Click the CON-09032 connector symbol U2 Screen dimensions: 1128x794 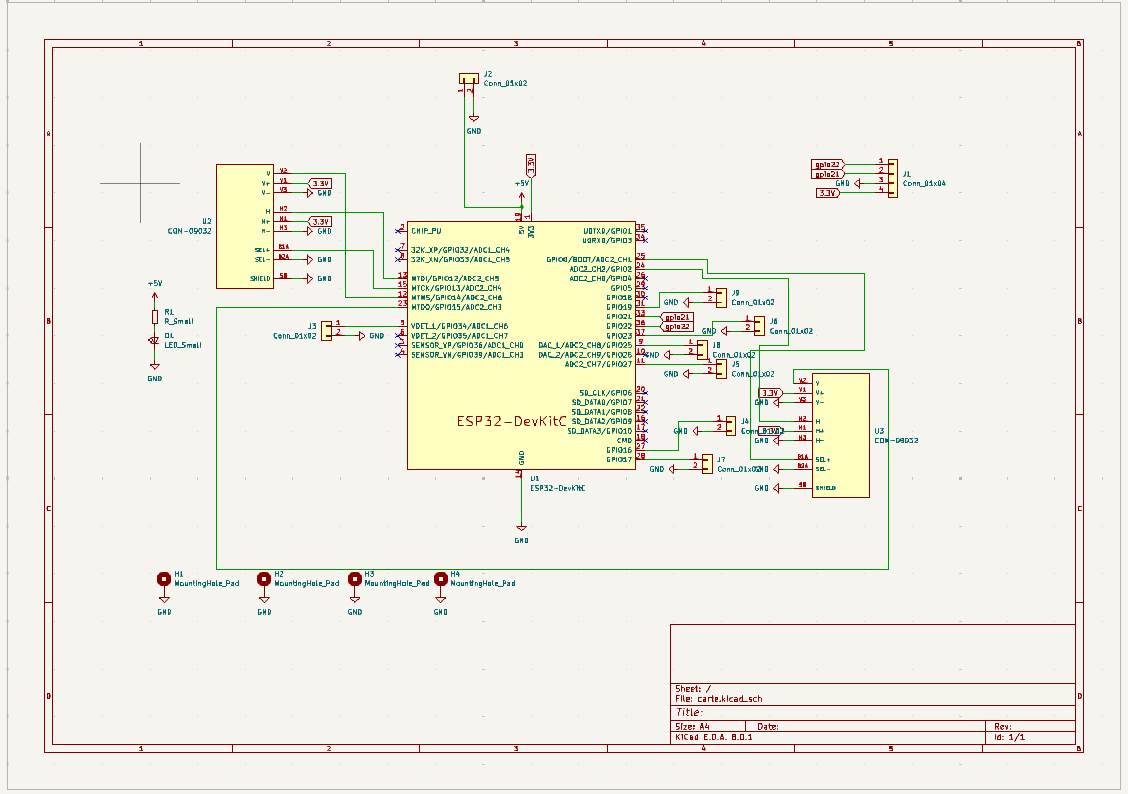245,225
